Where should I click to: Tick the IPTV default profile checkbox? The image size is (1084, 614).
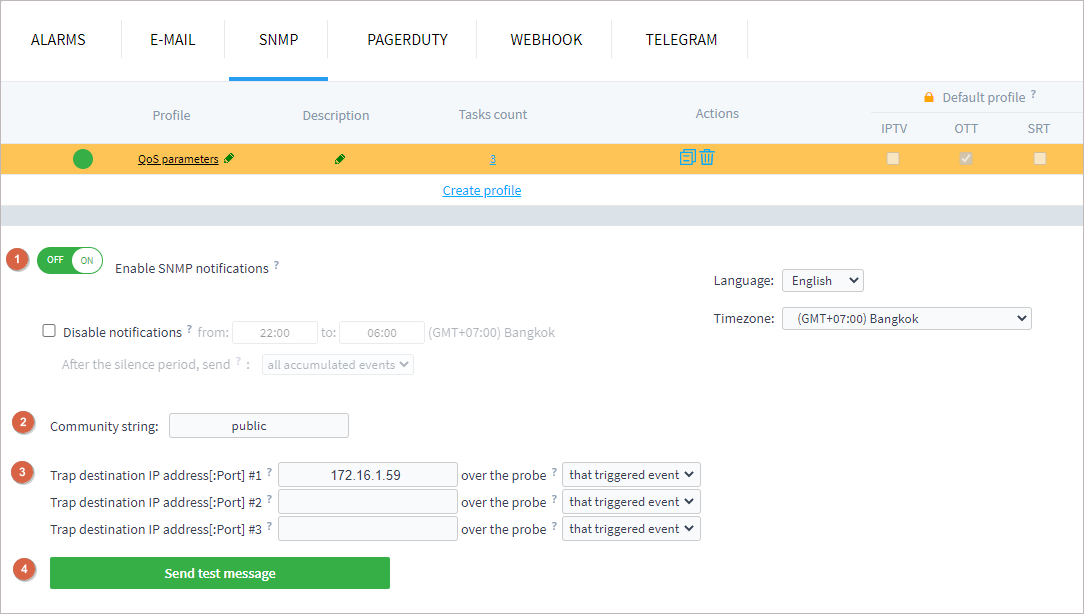click(893, 158)
